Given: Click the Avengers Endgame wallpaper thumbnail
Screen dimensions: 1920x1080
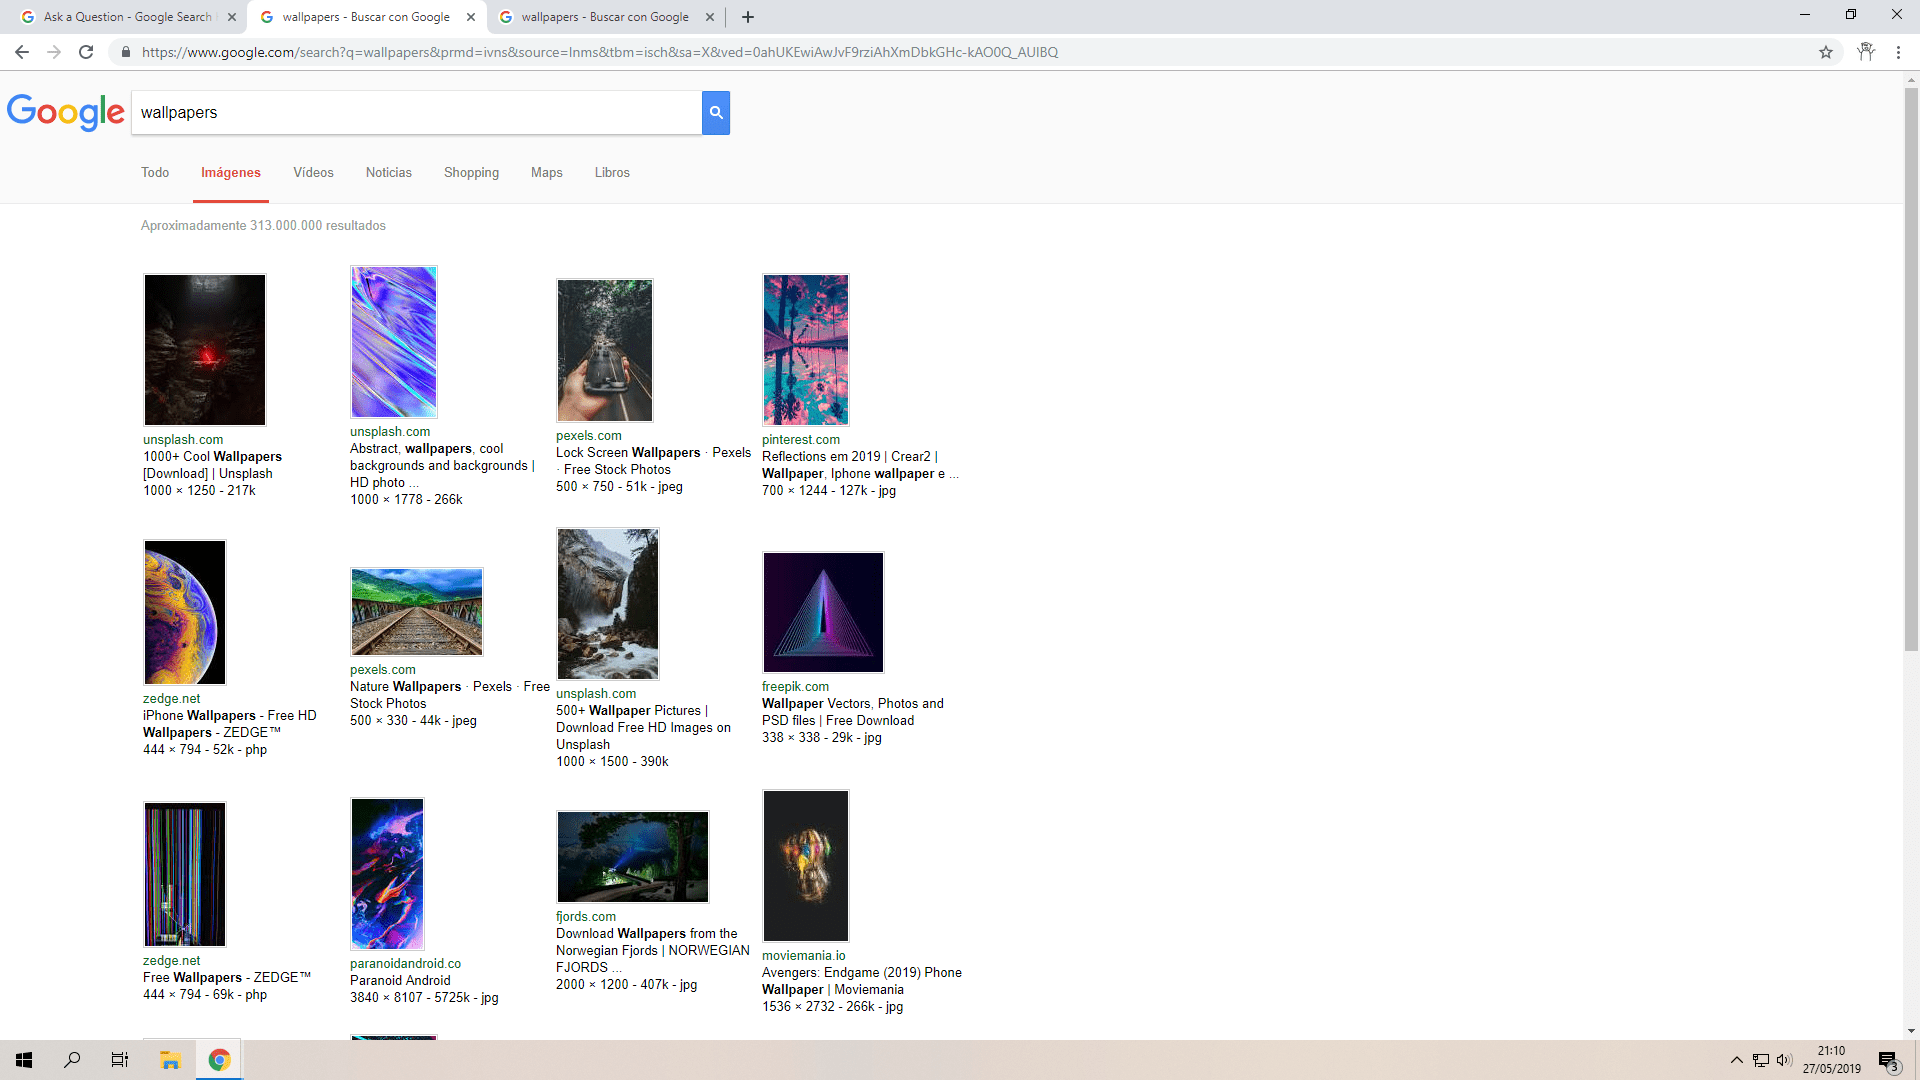Looking at the screenshot, I should 805,866.
